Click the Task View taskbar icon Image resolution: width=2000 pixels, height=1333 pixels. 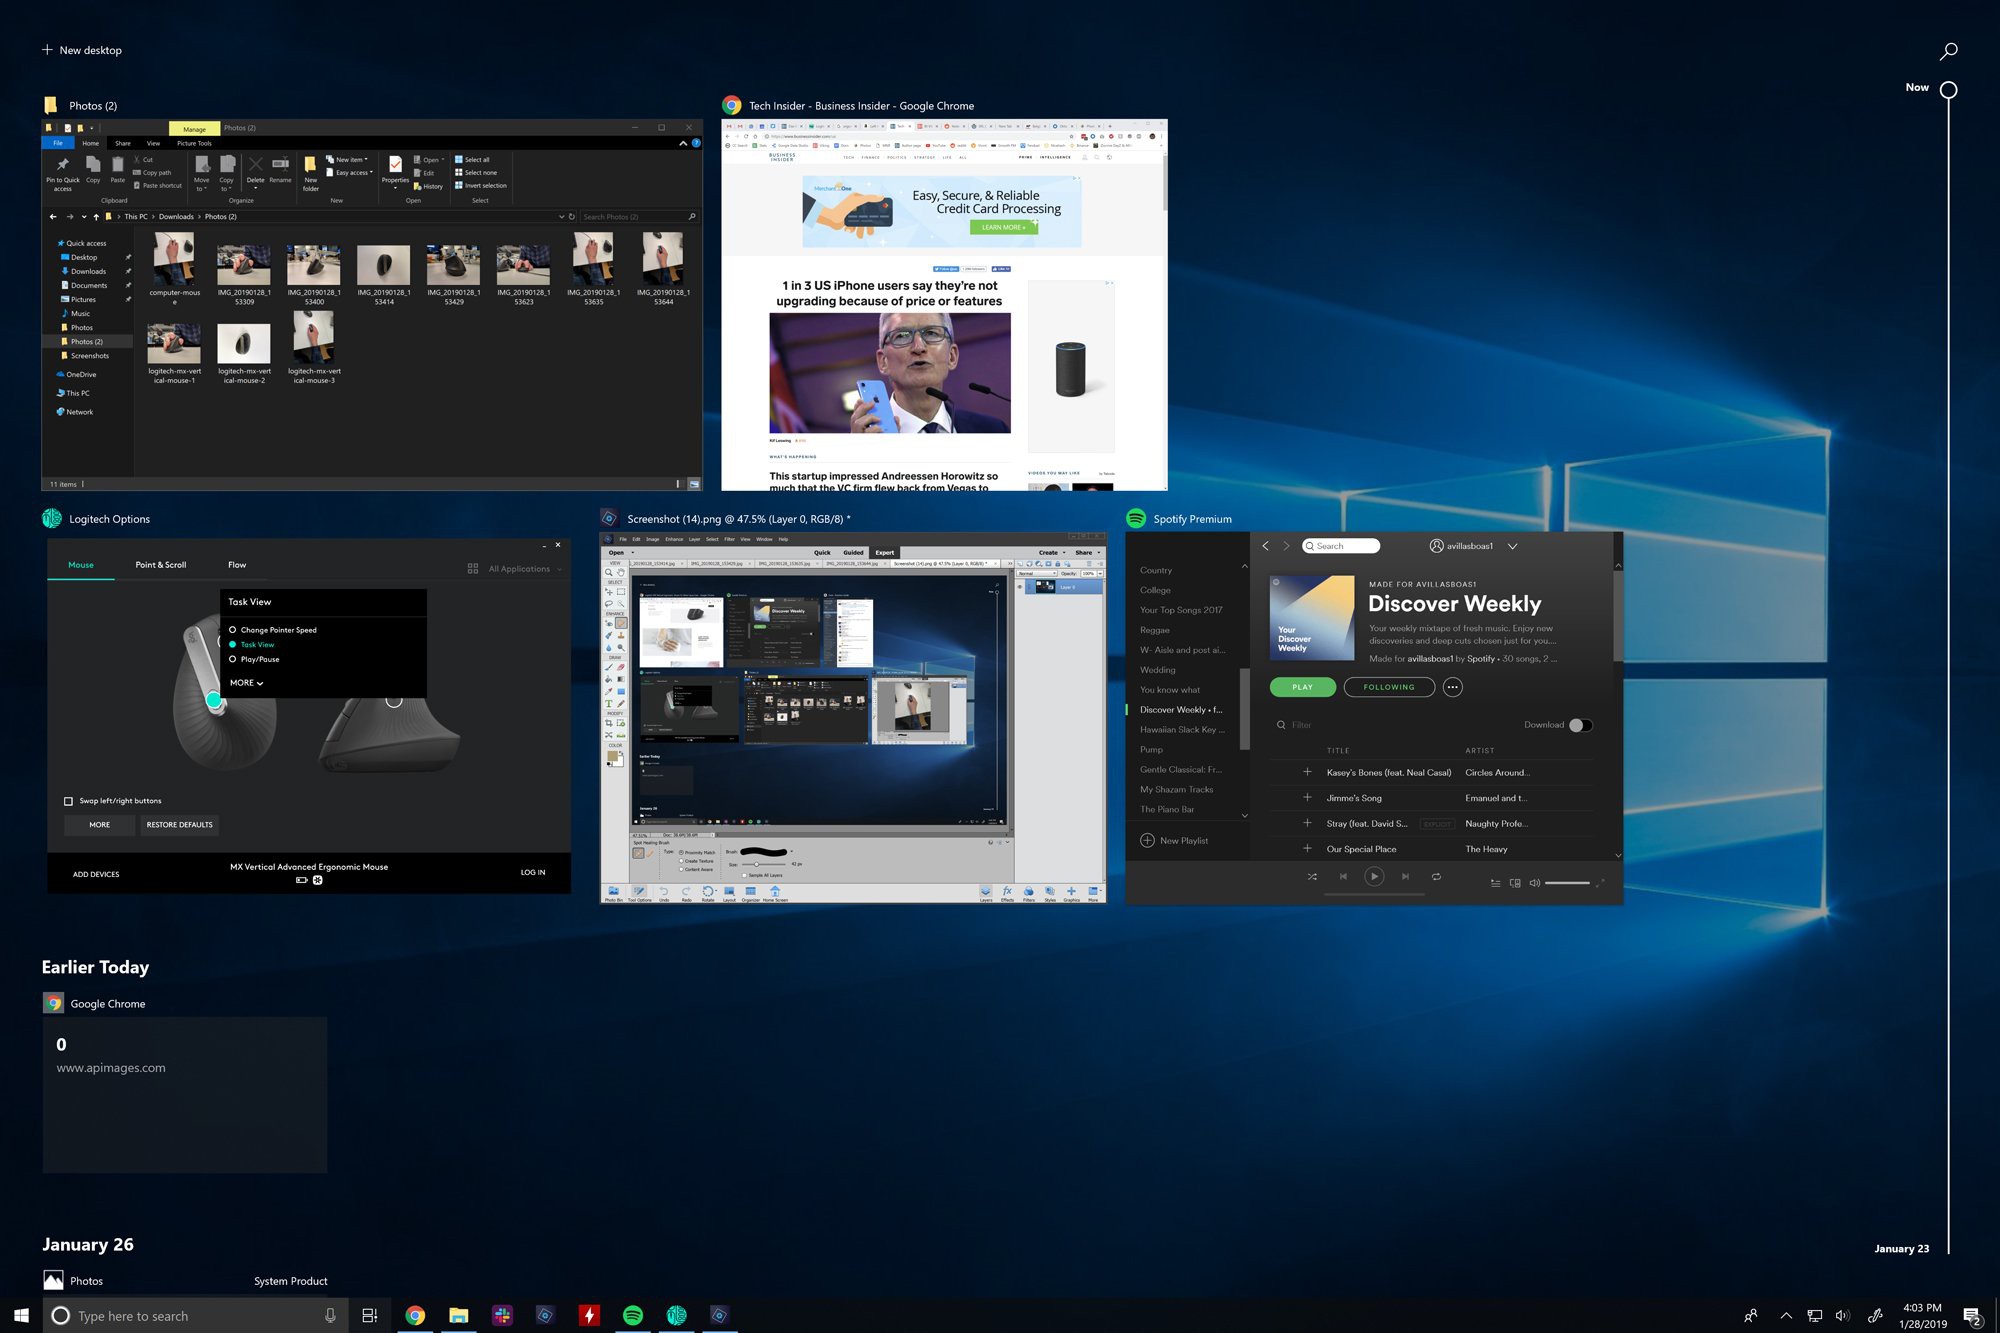coord(369,1315)
